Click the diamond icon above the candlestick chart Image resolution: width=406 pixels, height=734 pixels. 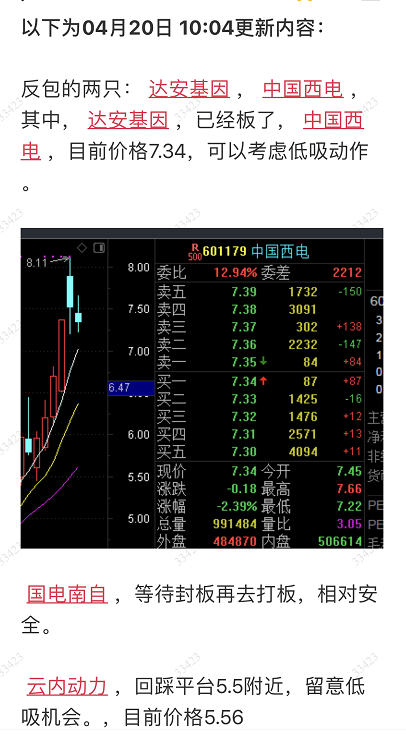pyautogui.click(x=82, y=248)
